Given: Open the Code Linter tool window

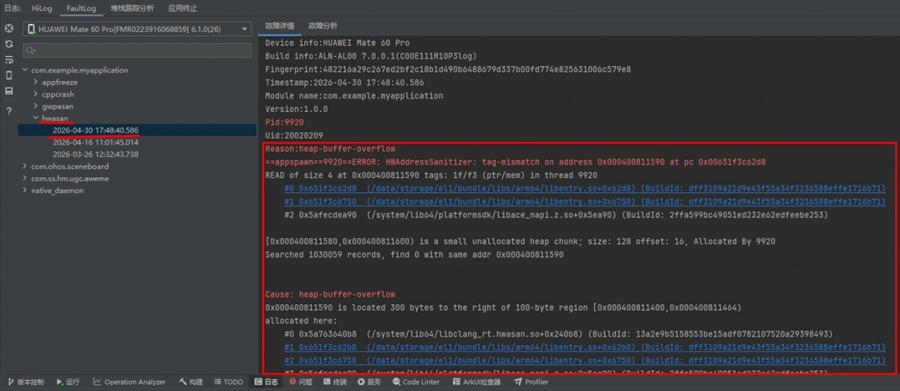Looking at the screenshot, I should (416, 382).
